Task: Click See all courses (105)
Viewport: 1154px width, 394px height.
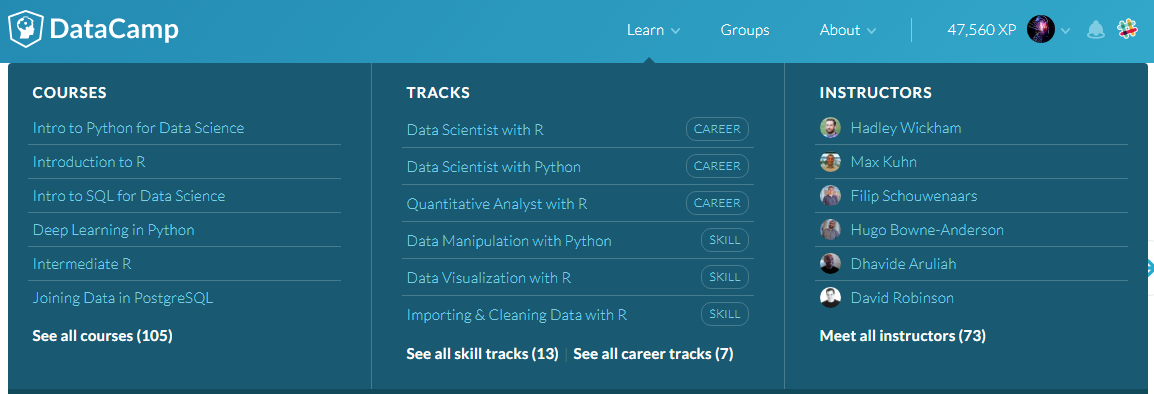Action: (x=102, y=336)
